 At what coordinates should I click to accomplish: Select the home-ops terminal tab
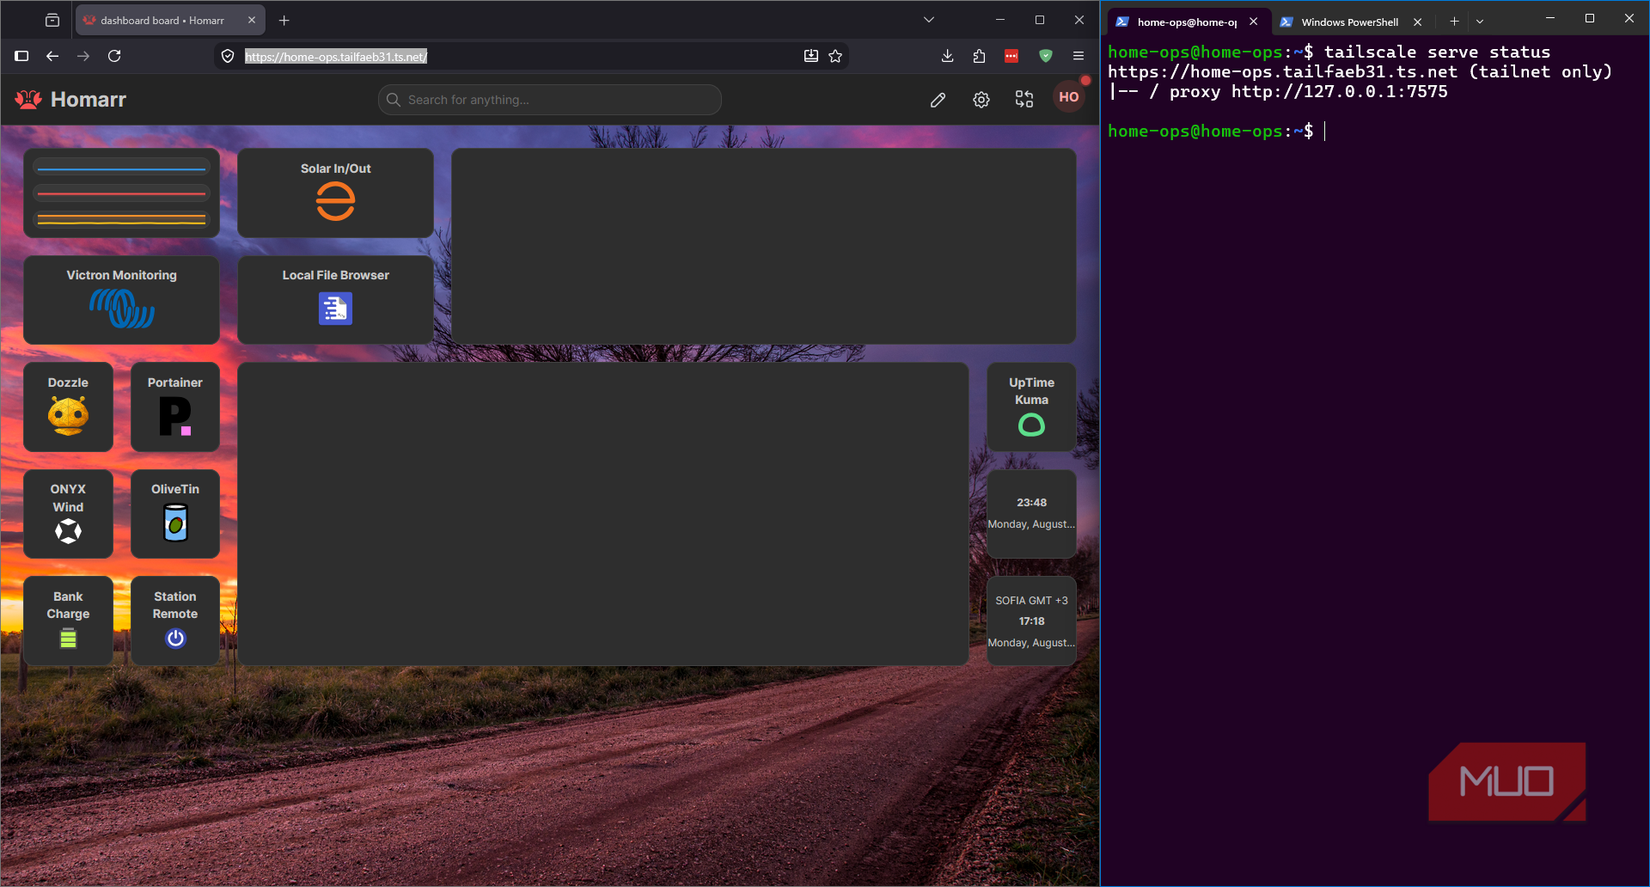1187,21
